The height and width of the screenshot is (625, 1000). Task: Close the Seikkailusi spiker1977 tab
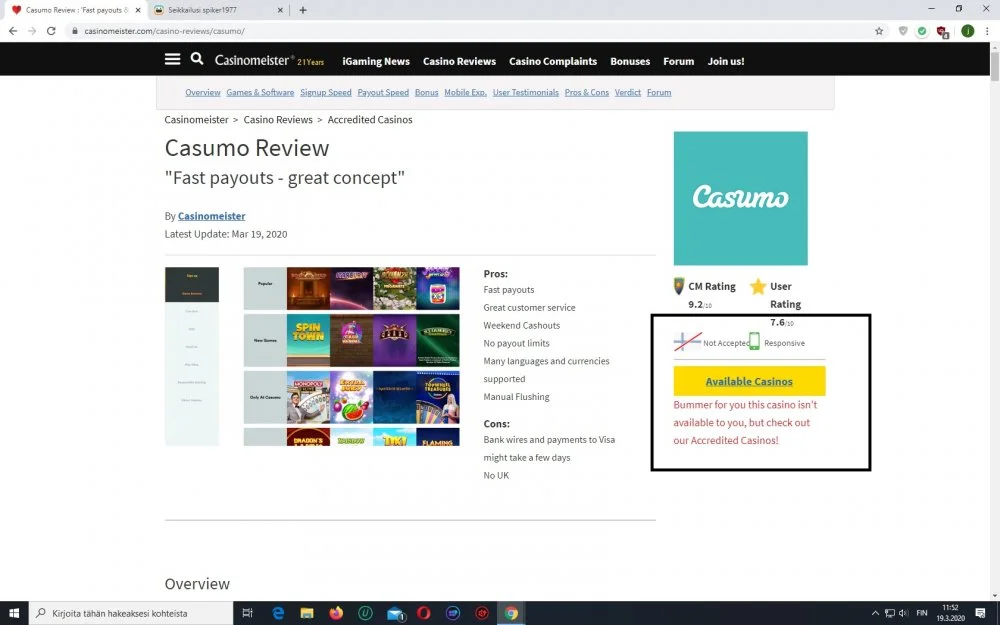click(280, 10)
